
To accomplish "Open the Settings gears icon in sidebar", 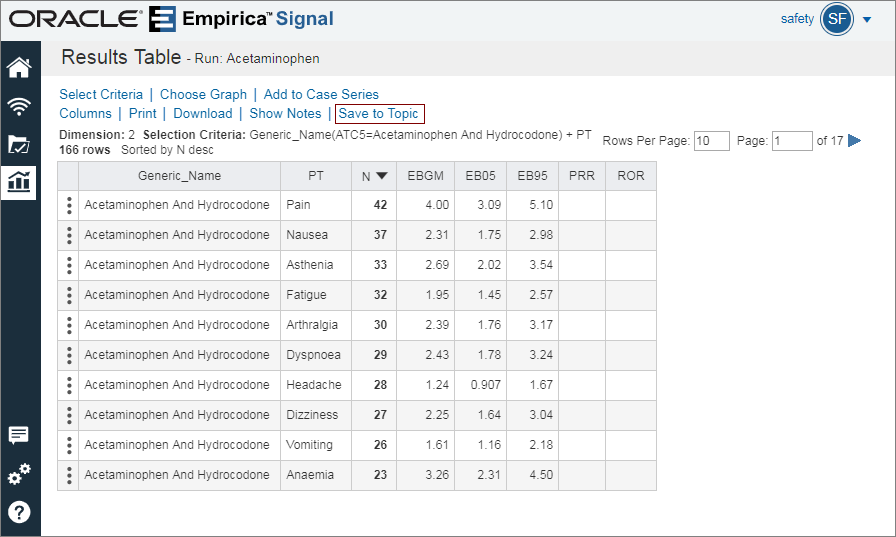I will (x=19, y=474).
